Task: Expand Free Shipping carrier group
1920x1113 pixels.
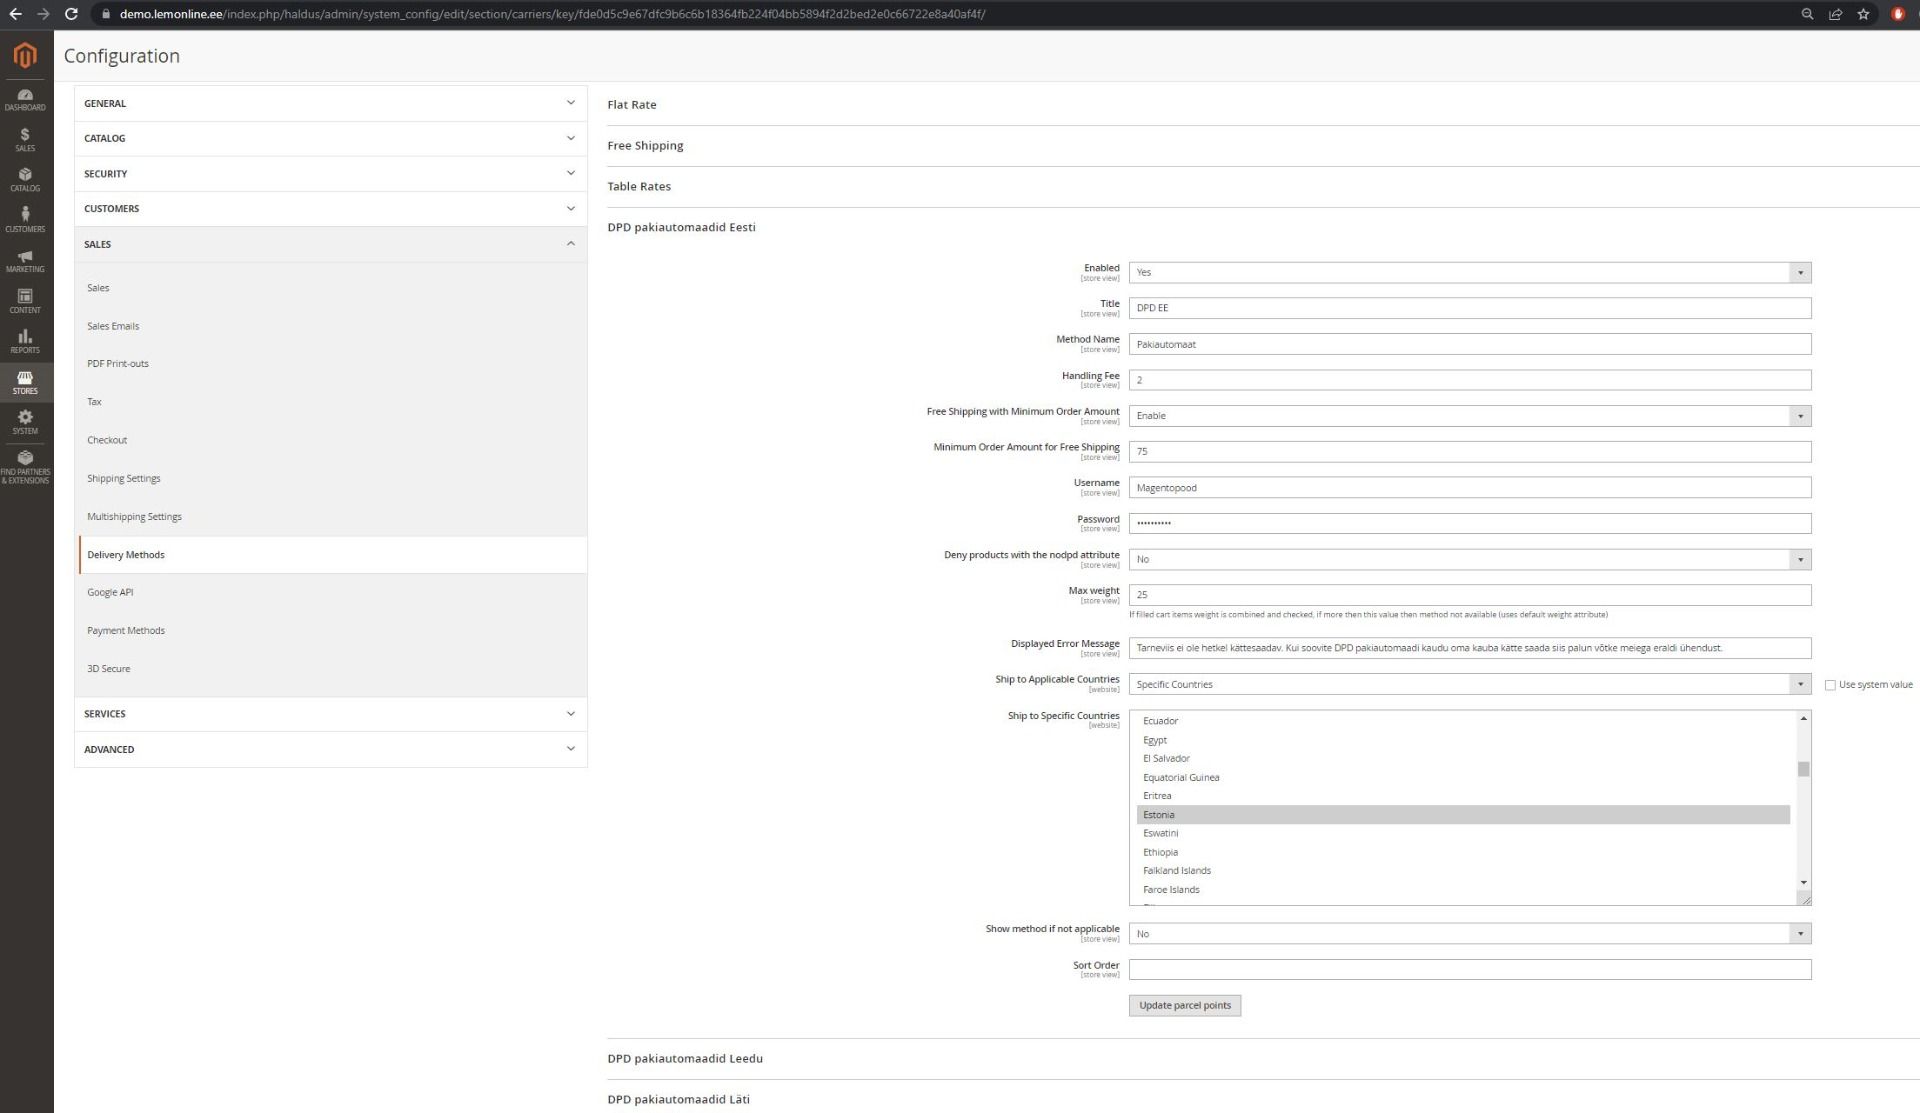Action: (645, 146)
